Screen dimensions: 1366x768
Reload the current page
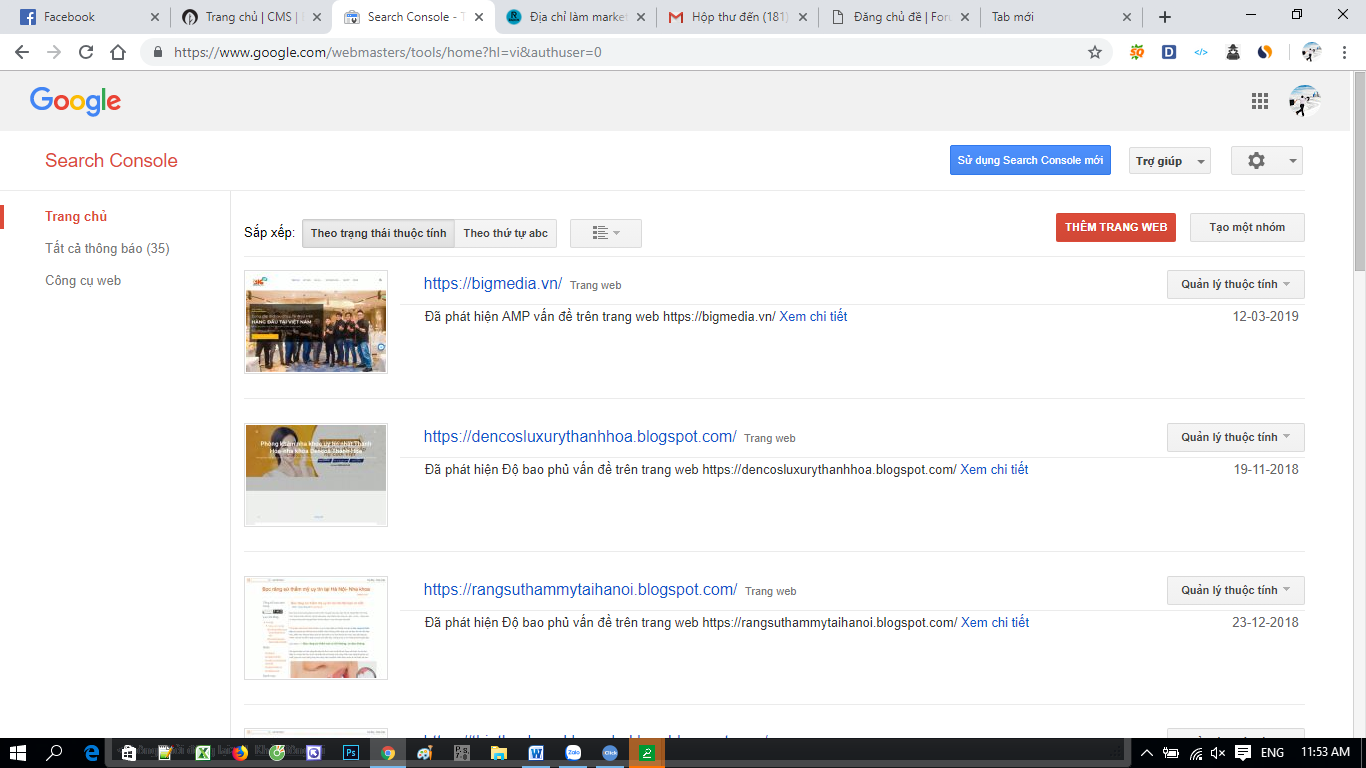point(86,52)
